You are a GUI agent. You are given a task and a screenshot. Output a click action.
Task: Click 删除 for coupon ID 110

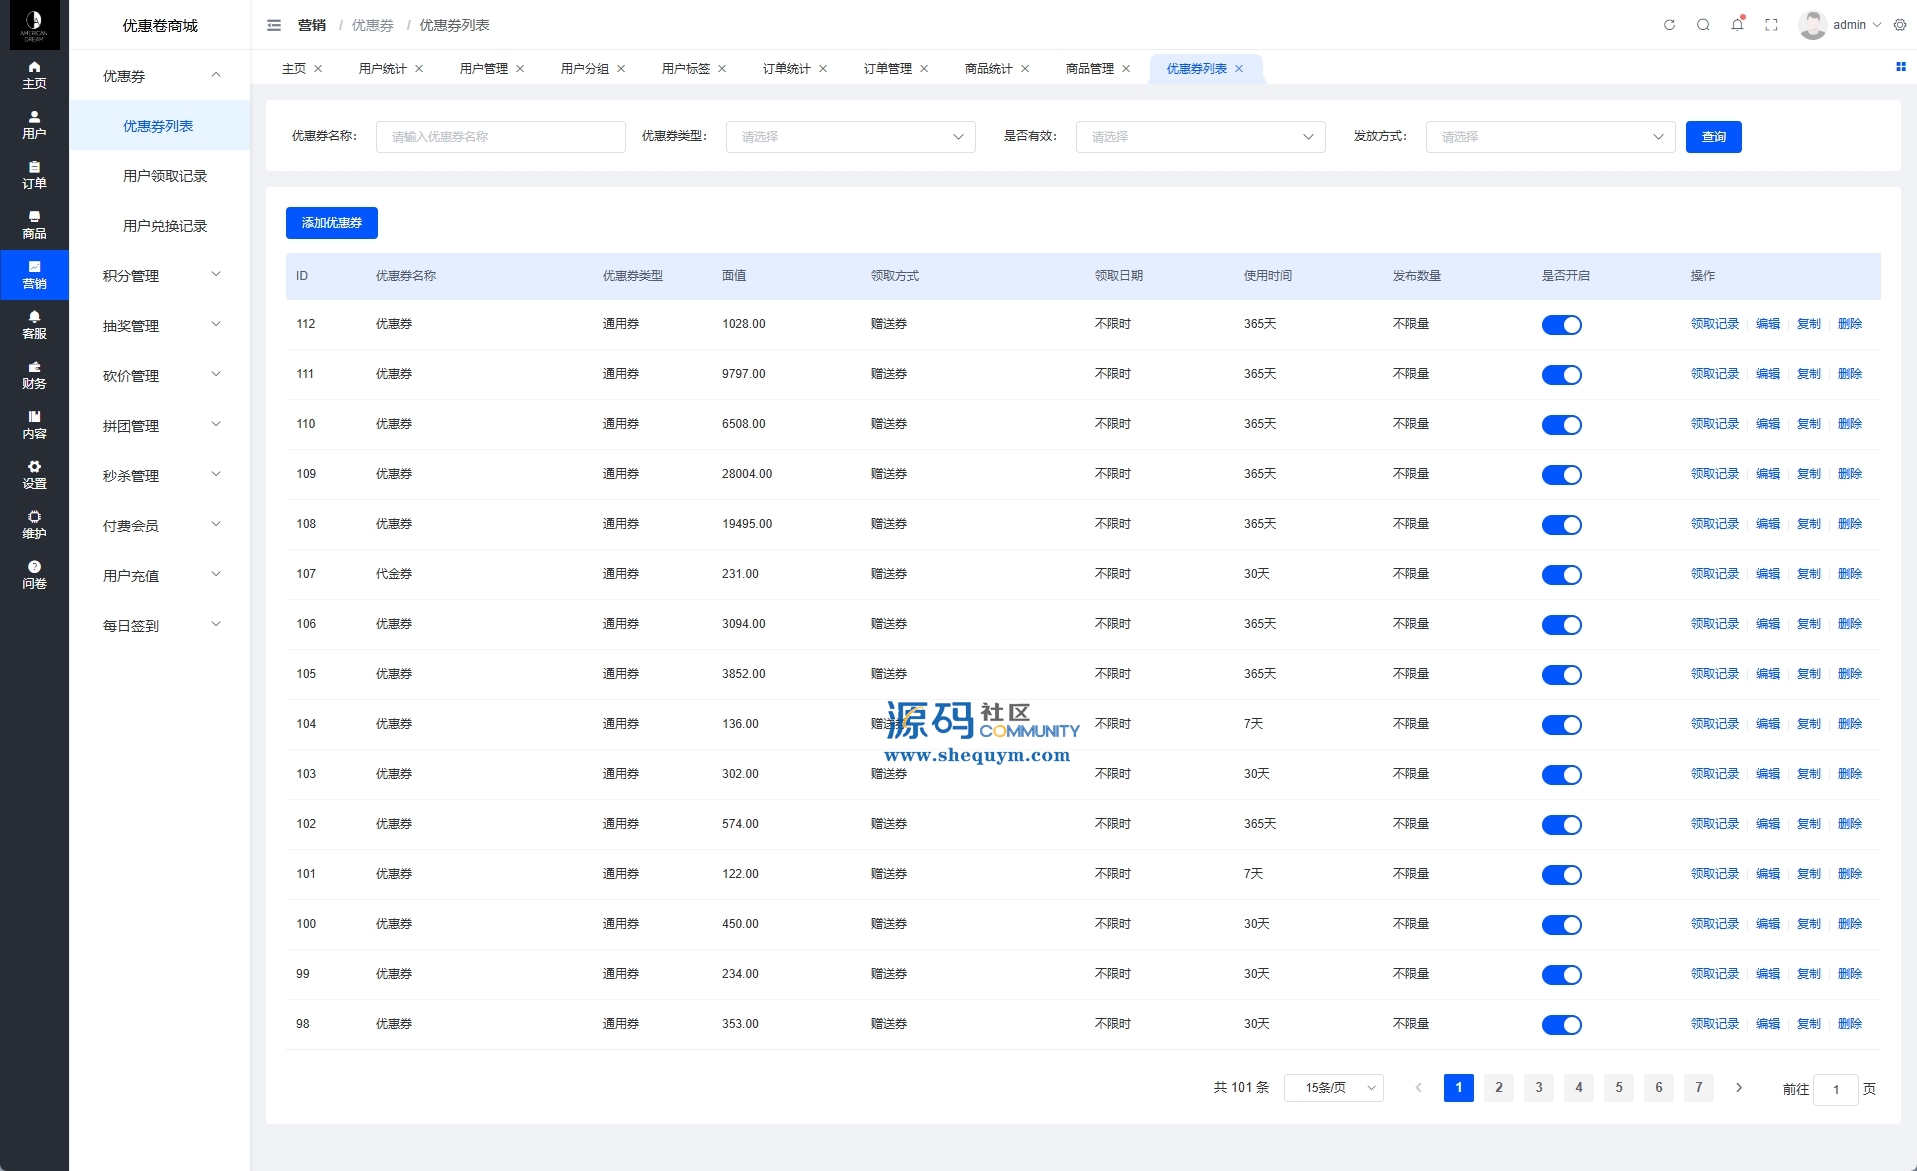1849,424
